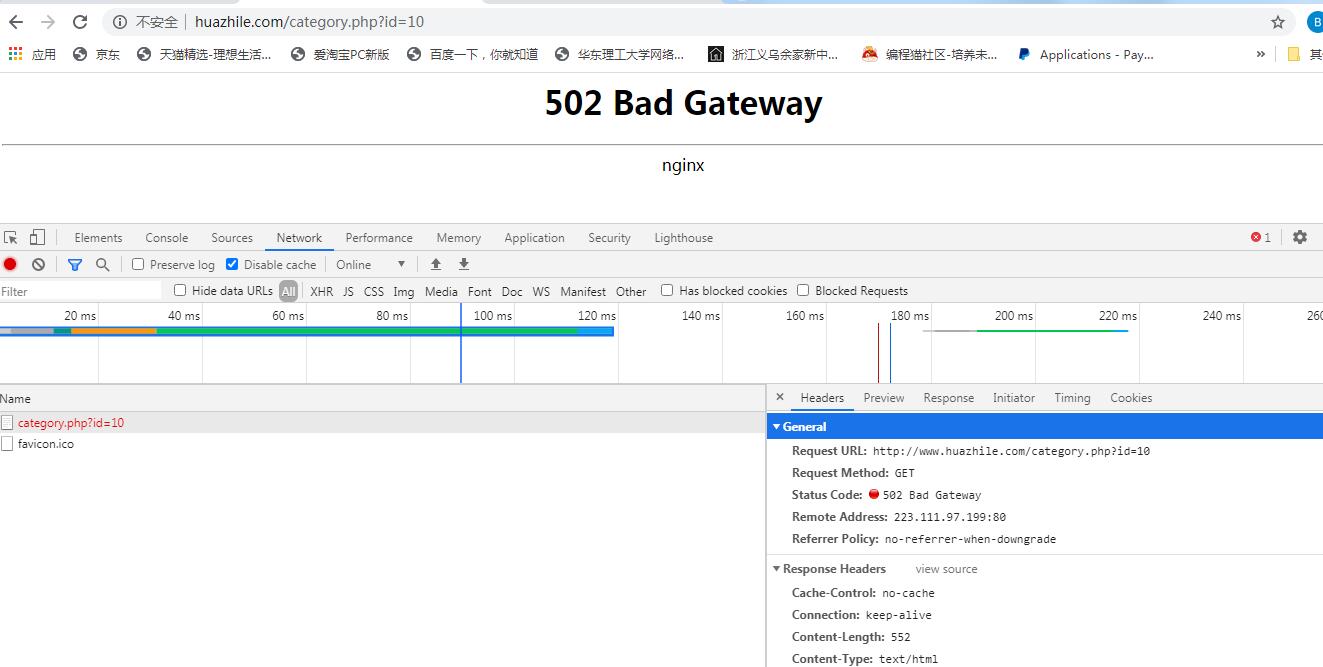The height and width of the screenshot is (667, 1323).
Task: Select the favicon.ico request row
Action: pyautogui.click(x=383, y=444)
